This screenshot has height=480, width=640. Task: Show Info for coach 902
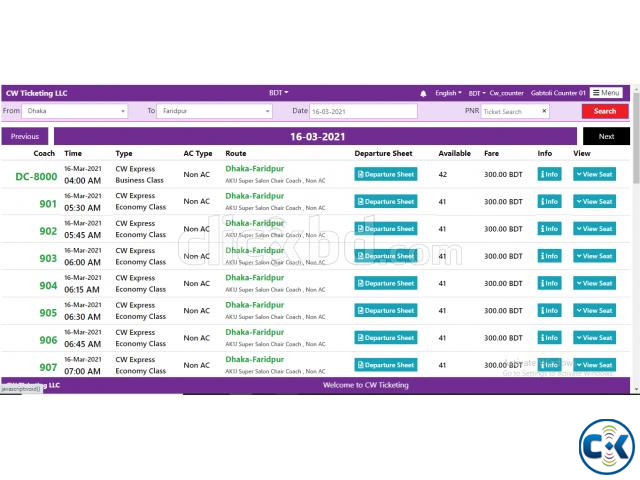tap(549, 229)
